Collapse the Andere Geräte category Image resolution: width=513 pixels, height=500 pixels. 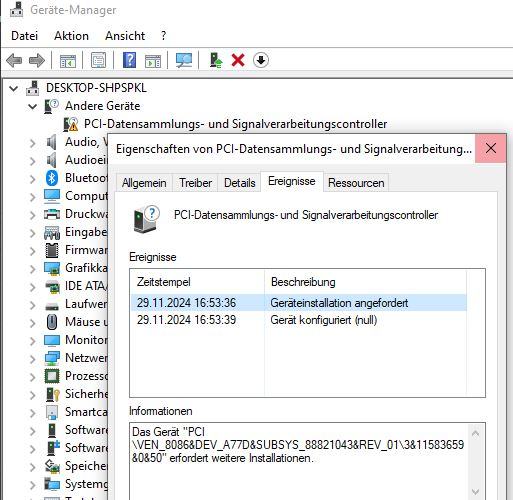point(32,106)
